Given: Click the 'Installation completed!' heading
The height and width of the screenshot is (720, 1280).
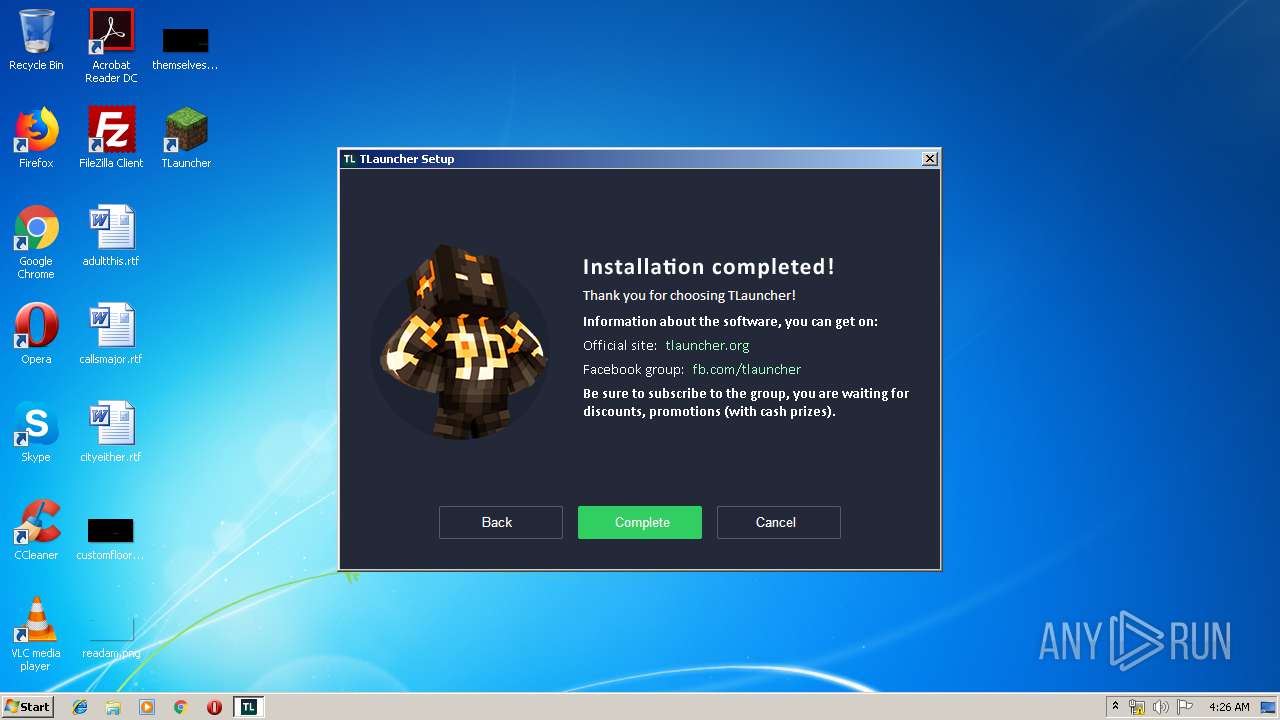Looking at the screenshot, I should [709, 267].
